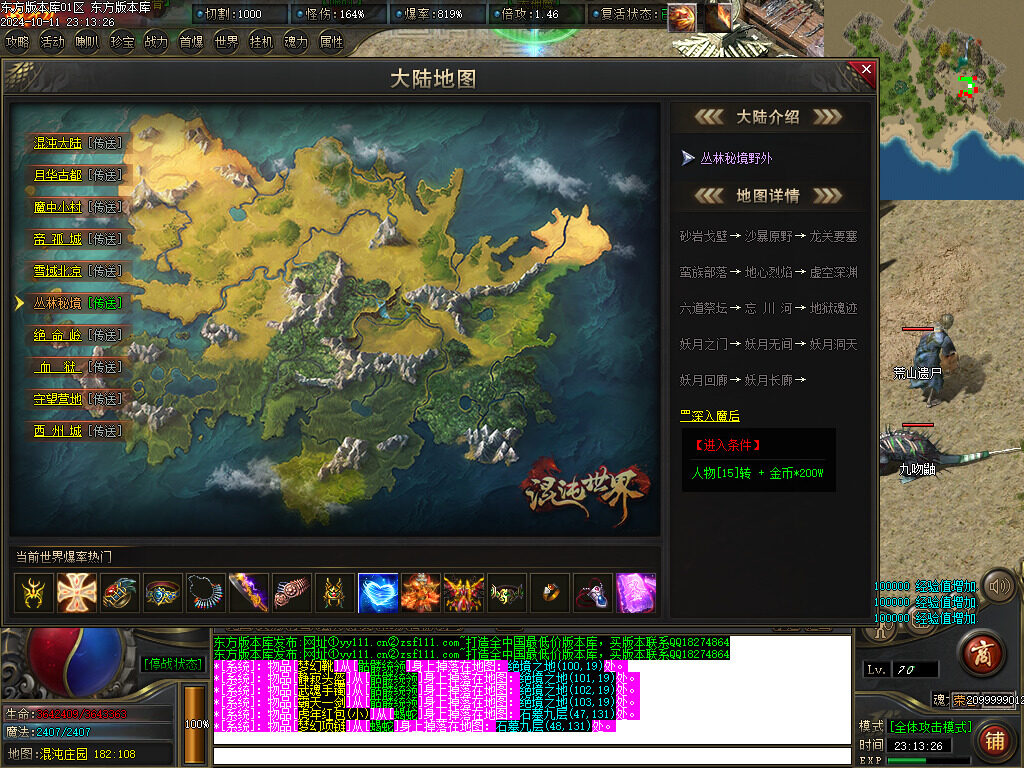The width and height of the screenshot is (1024, 768).
Task: Click the silver pendant on red cord icon
Action: pyautogui.click(x=593, y=593)
